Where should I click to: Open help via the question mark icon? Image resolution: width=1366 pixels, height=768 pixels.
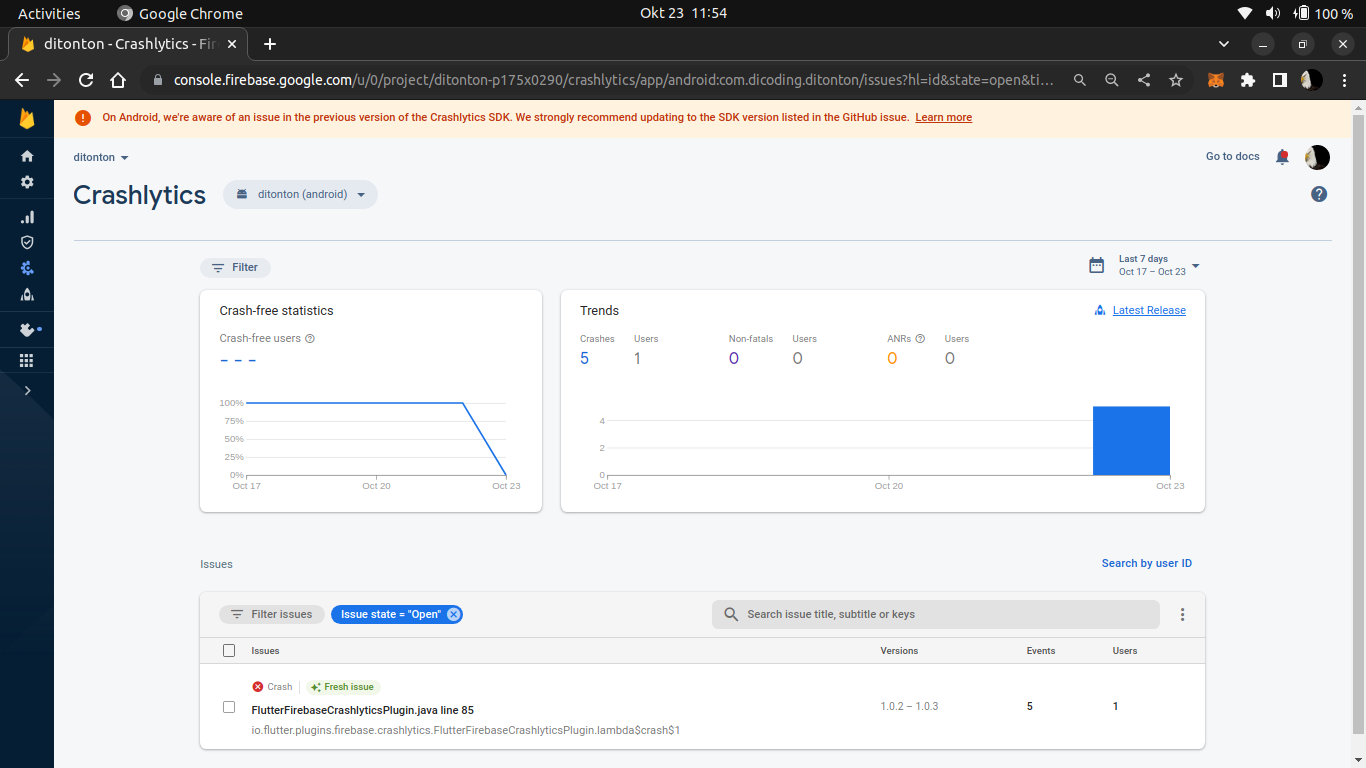(1319, 193)
